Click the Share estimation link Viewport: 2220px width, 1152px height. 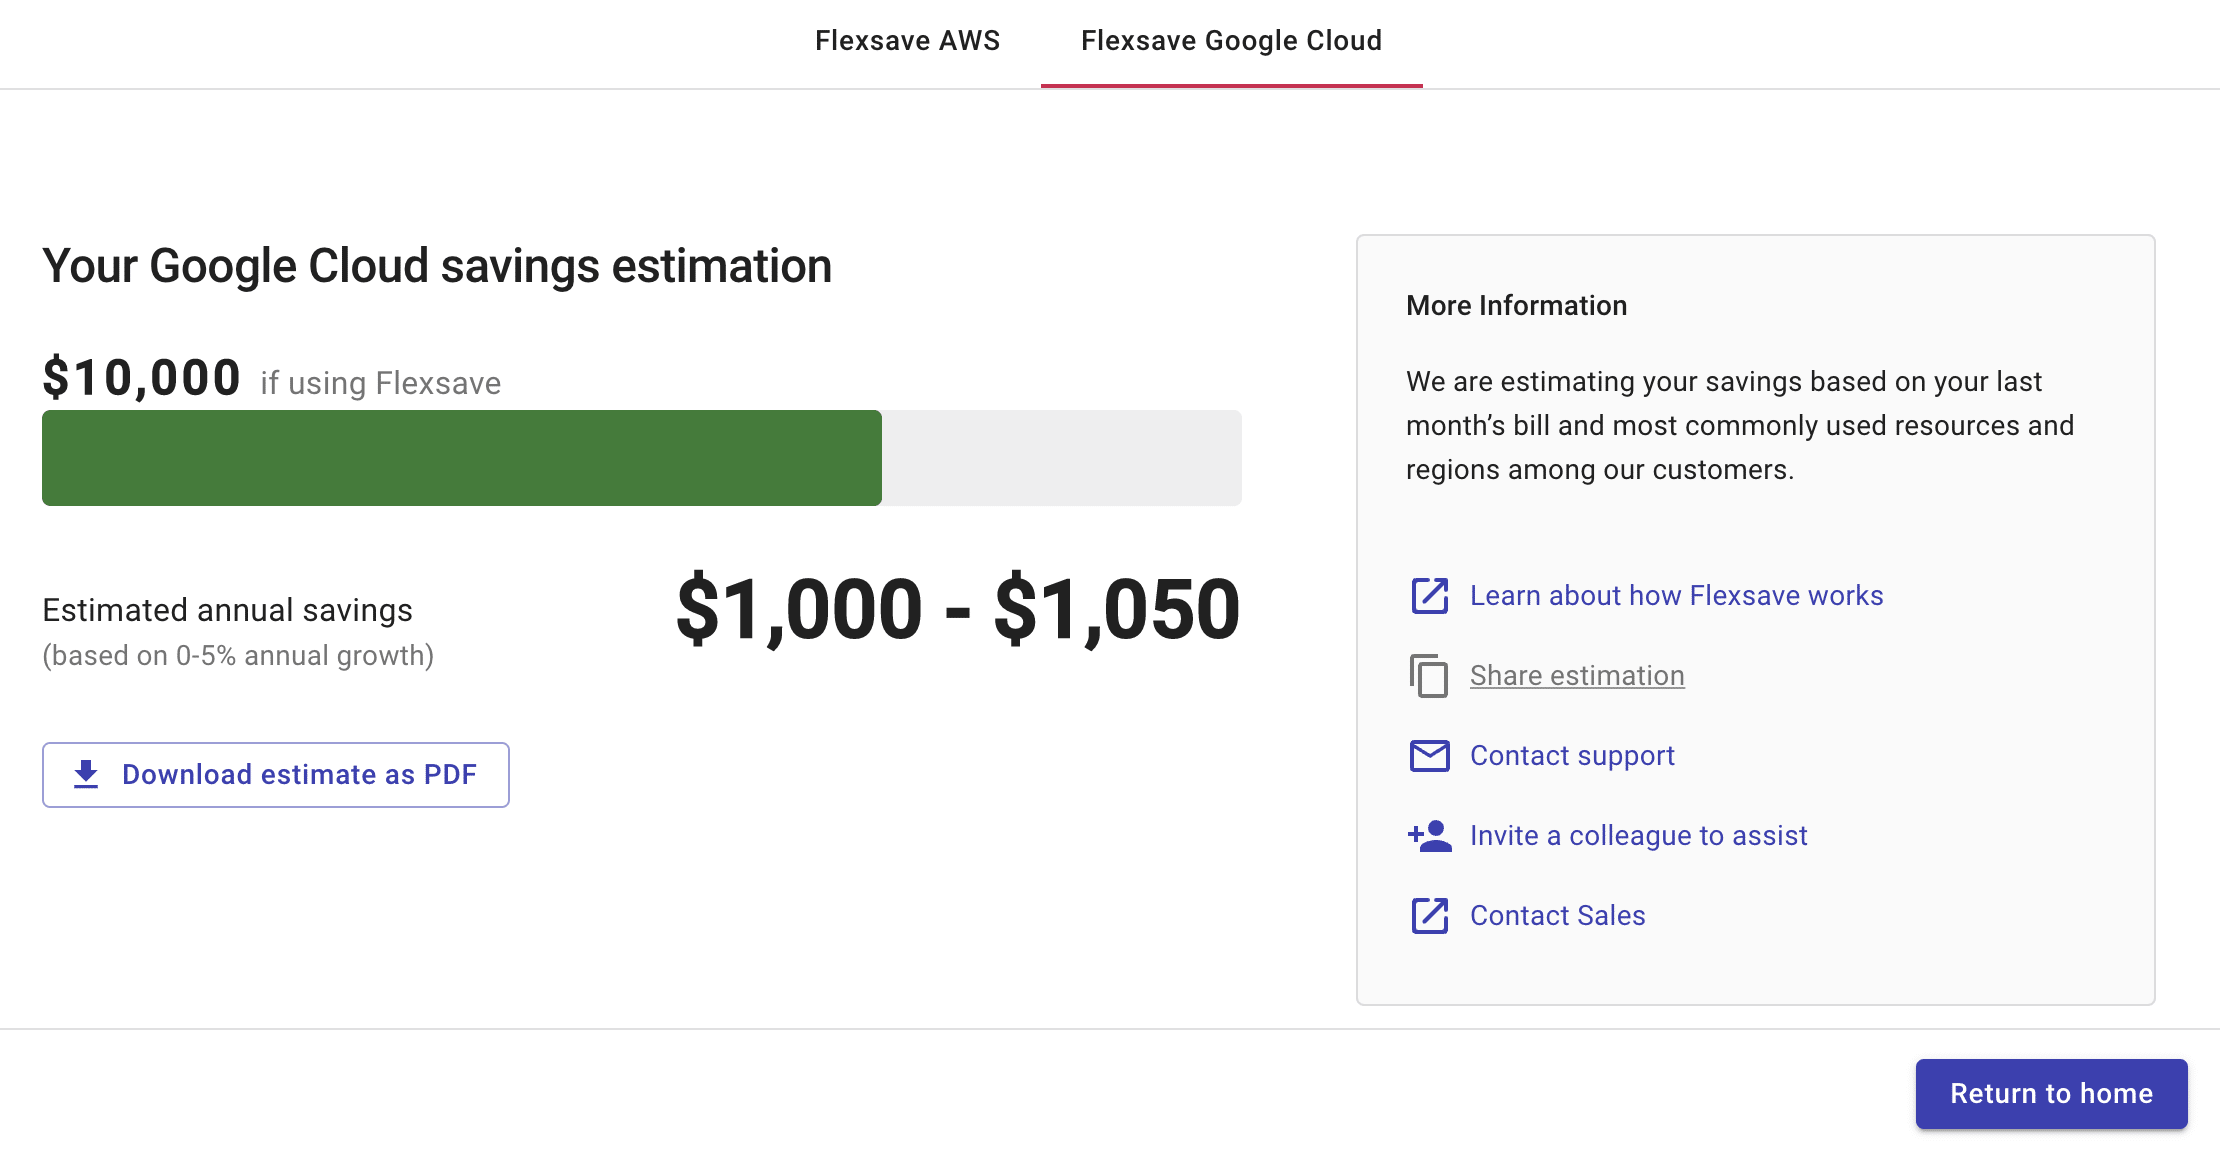click(1577, 676)
